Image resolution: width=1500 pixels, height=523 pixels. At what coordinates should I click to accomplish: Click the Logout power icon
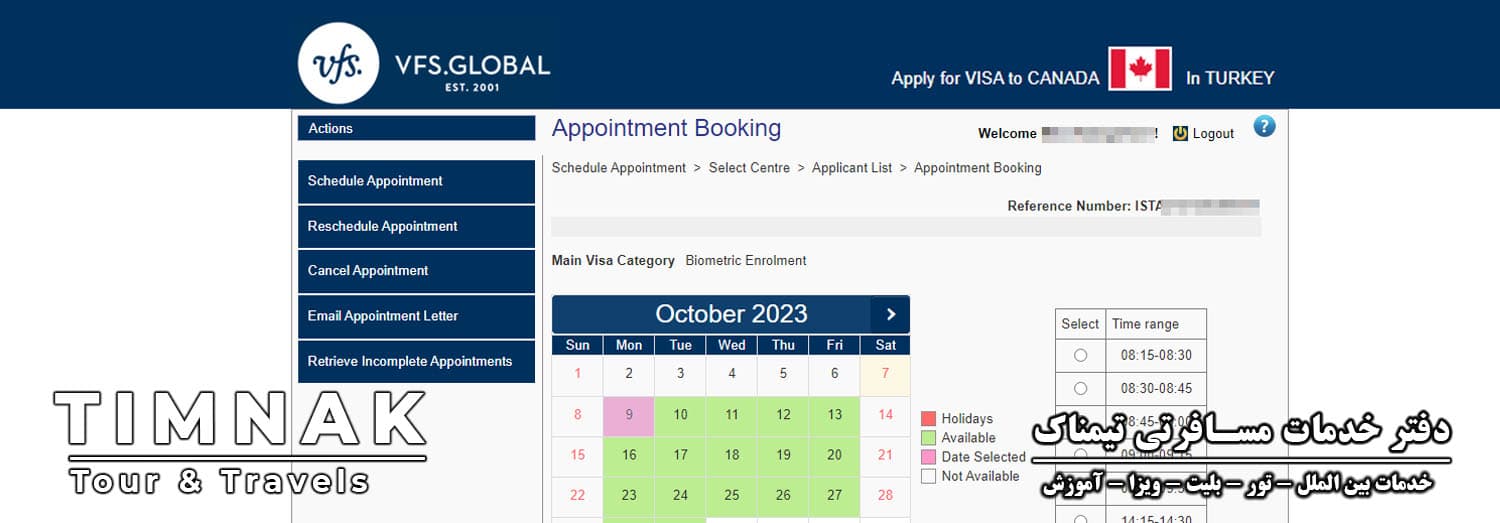[x=1180, y=134]
